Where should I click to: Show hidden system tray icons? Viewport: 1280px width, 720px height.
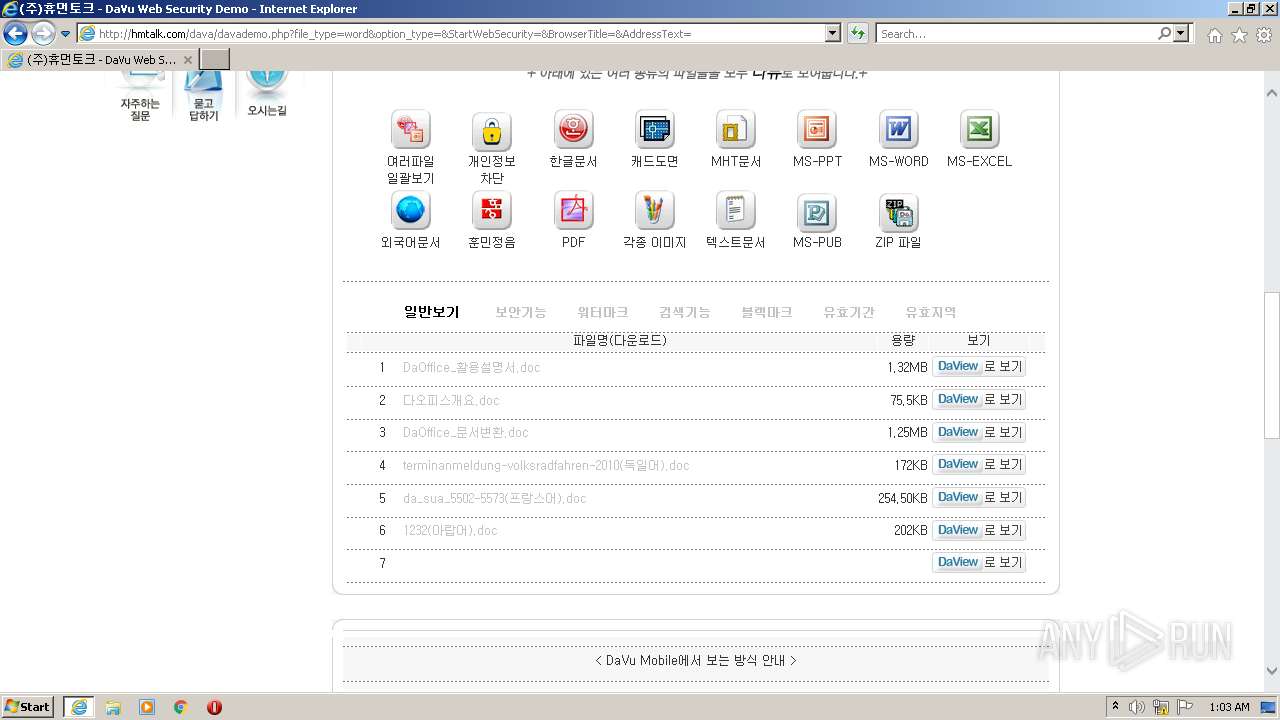[1115, 707]
